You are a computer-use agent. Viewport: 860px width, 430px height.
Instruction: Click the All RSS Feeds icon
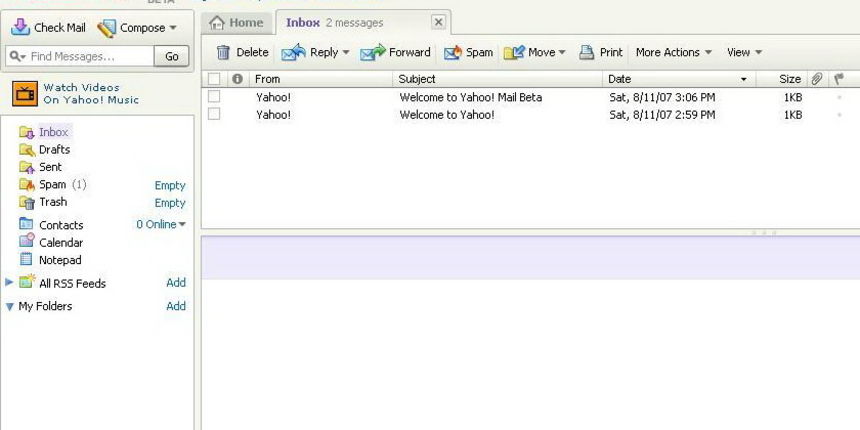point(27,281)
